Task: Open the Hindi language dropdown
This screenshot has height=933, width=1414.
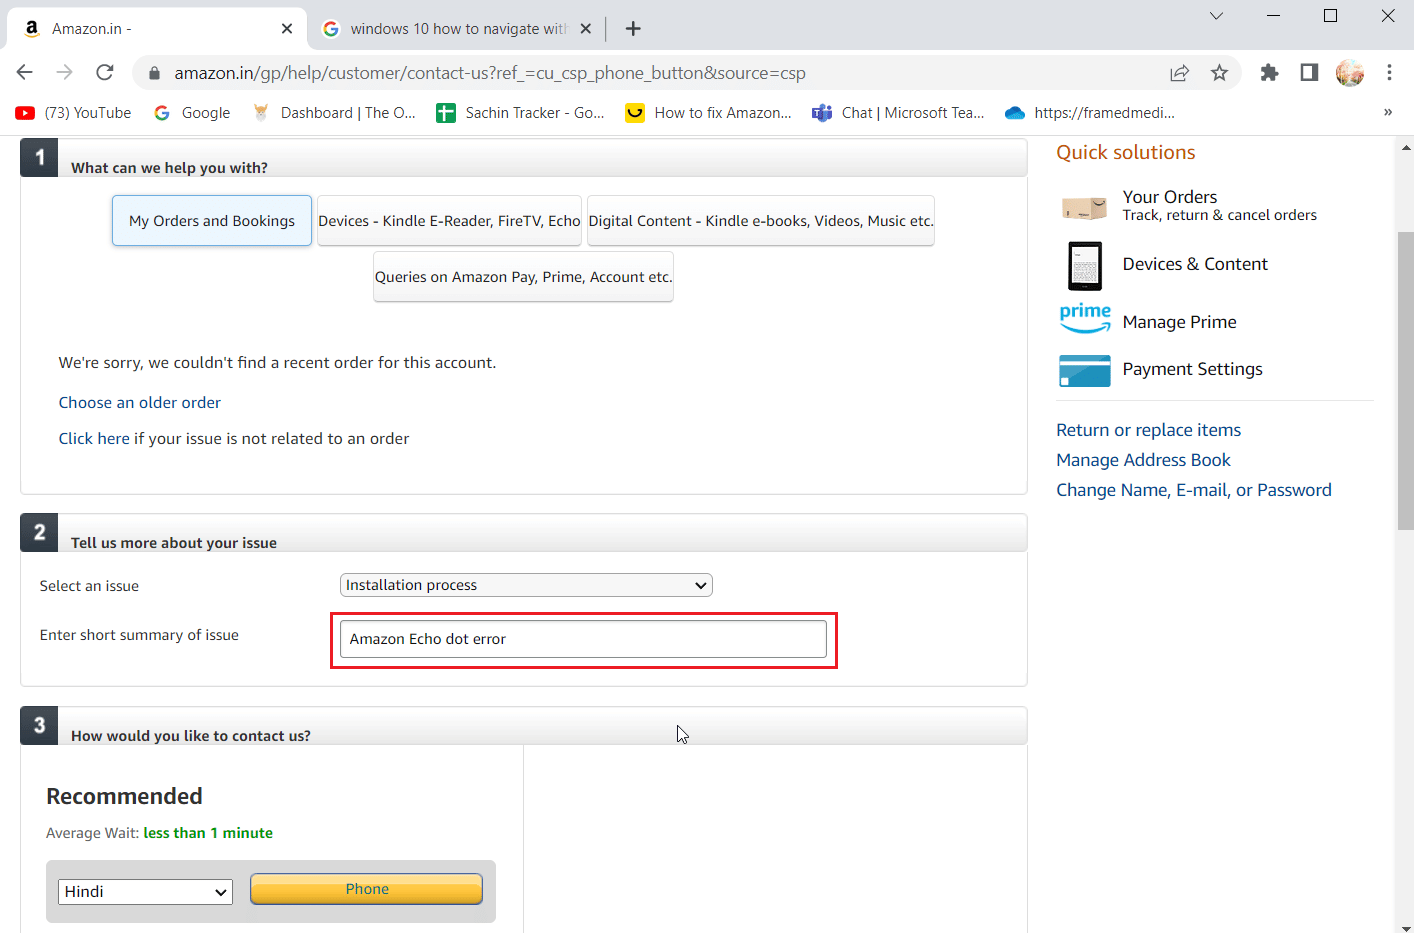Action: click(145, 891)
